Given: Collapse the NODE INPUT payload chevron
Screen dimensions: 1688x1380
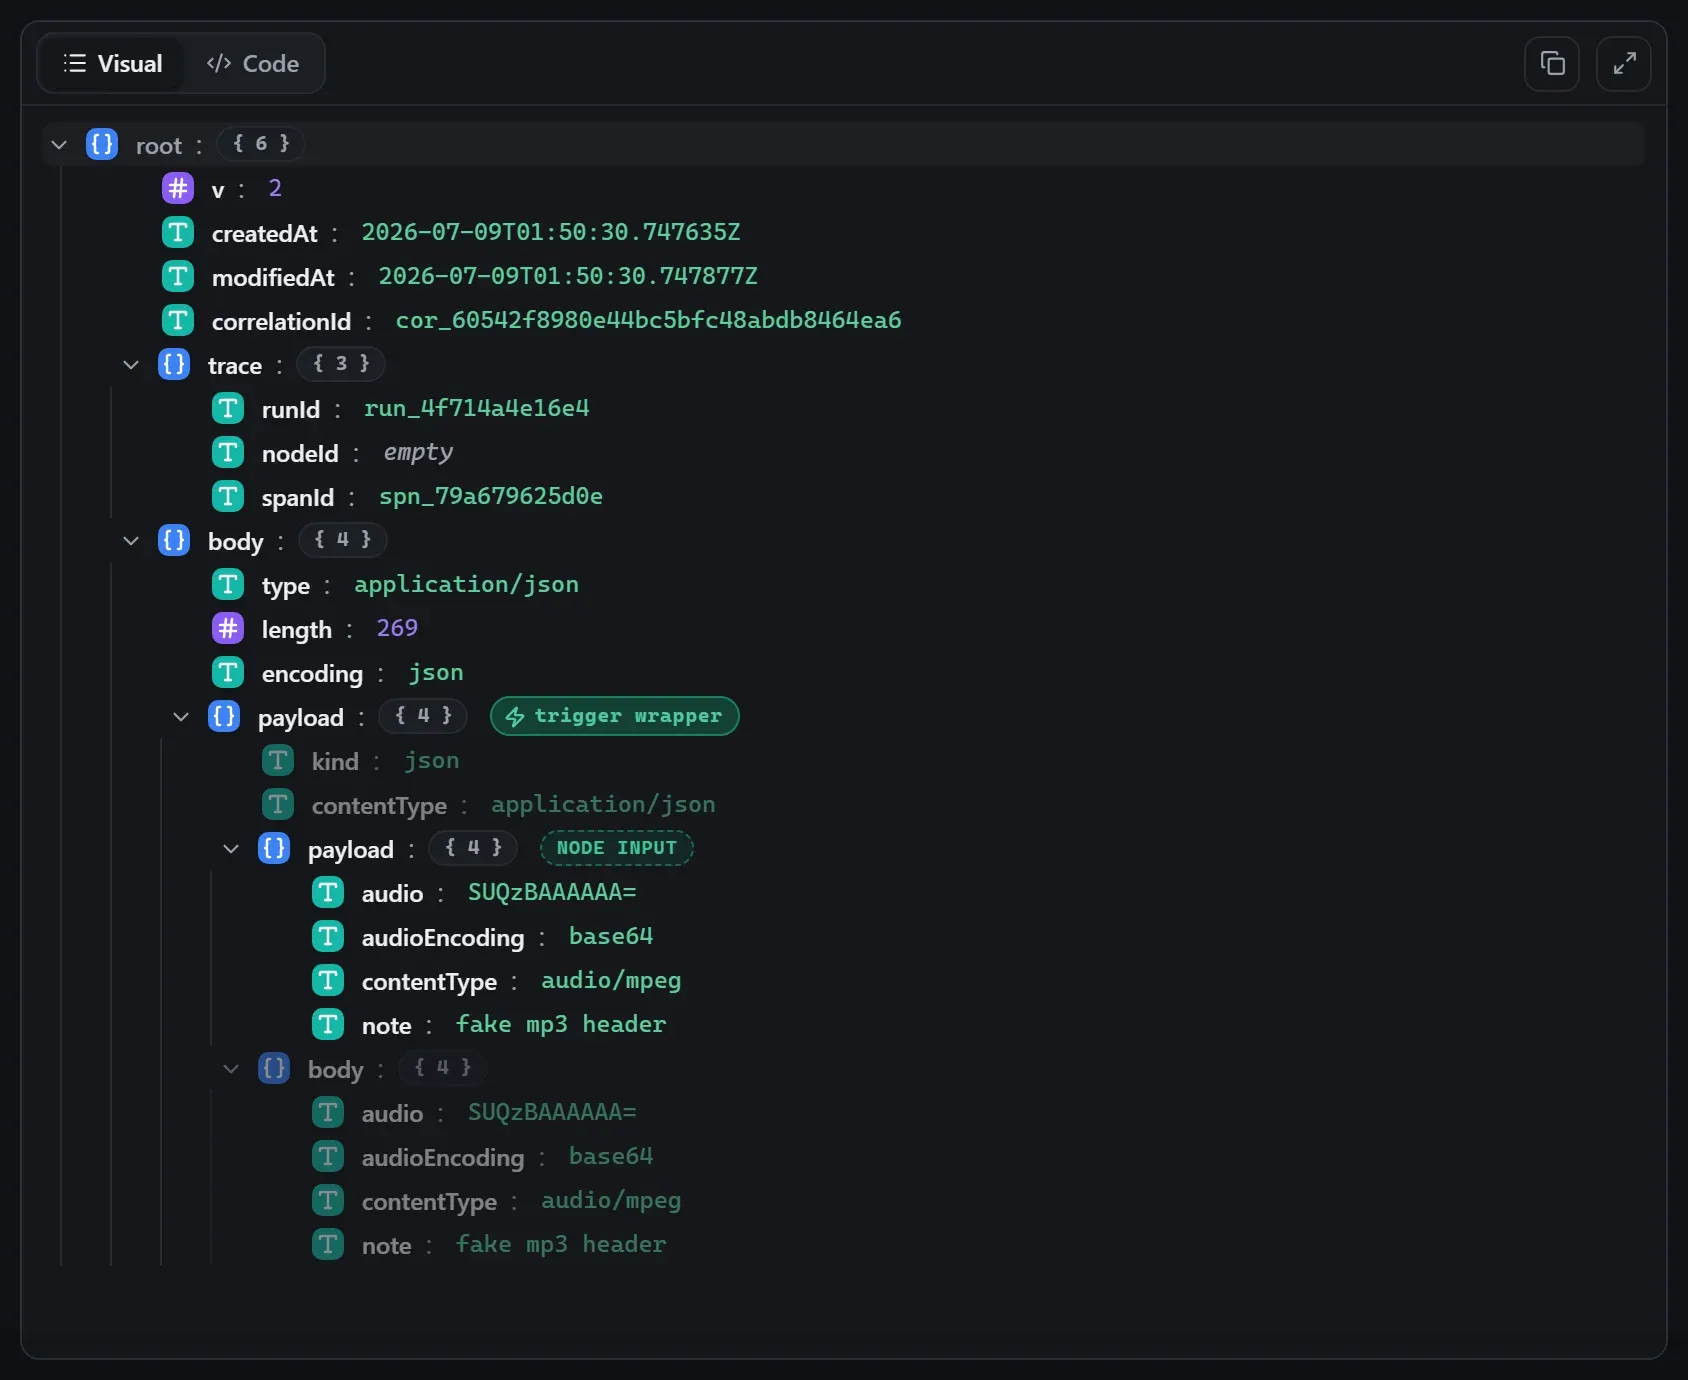Looking at the screenshot, I should [x=231, y=849].
